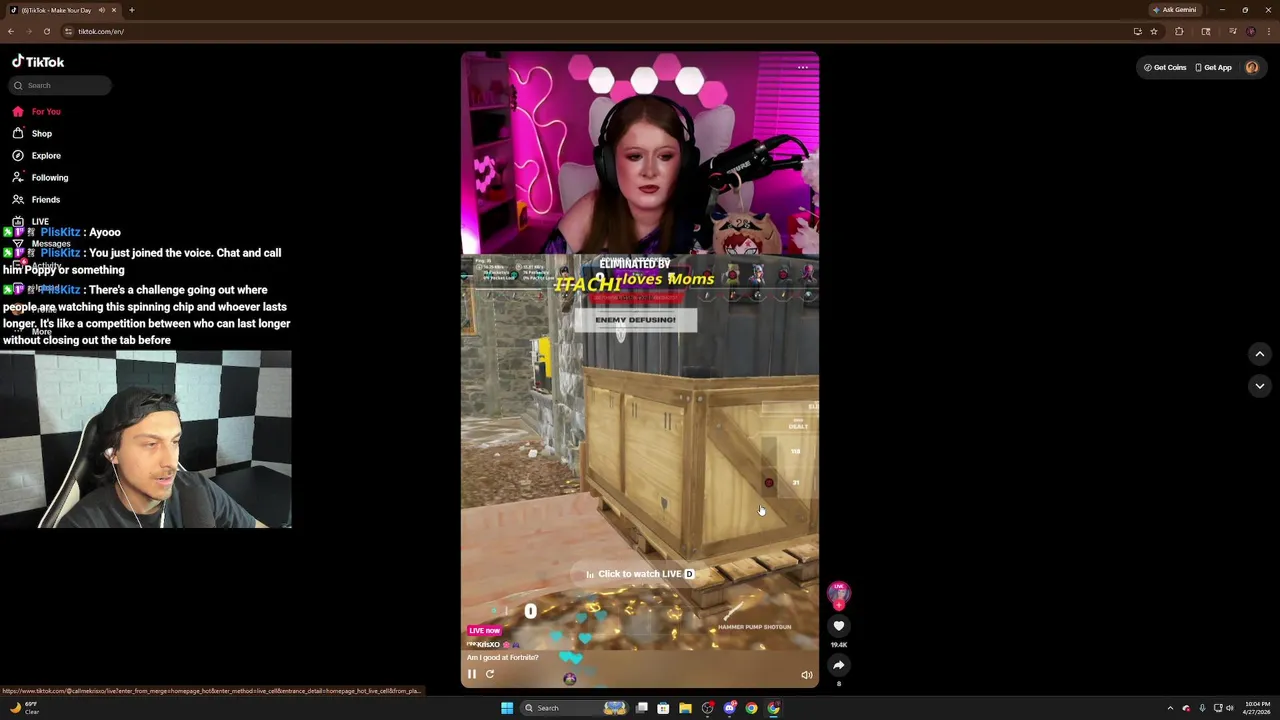Go to the next video with down arrow
1280x720 pixels.
pos(1260,386)
